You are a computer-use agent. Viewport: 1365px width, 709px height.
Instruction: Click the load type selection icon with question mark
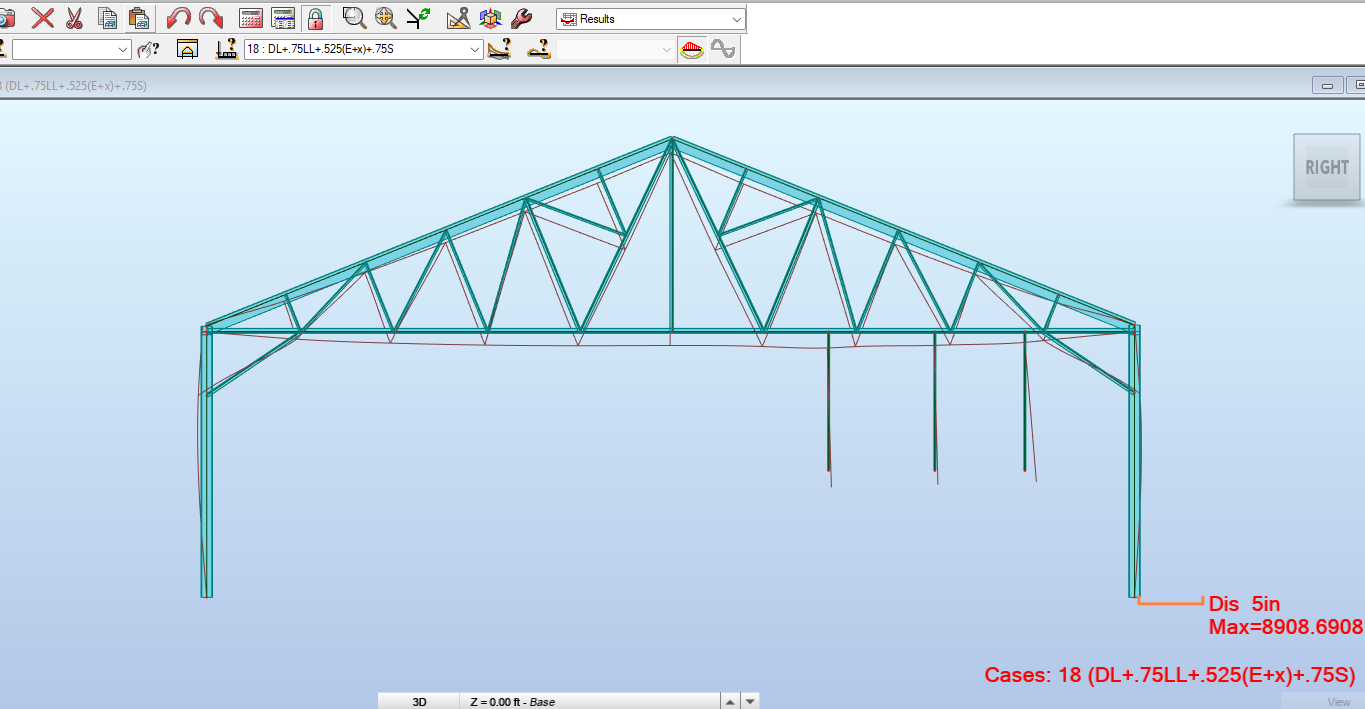(x=500, y=49)
